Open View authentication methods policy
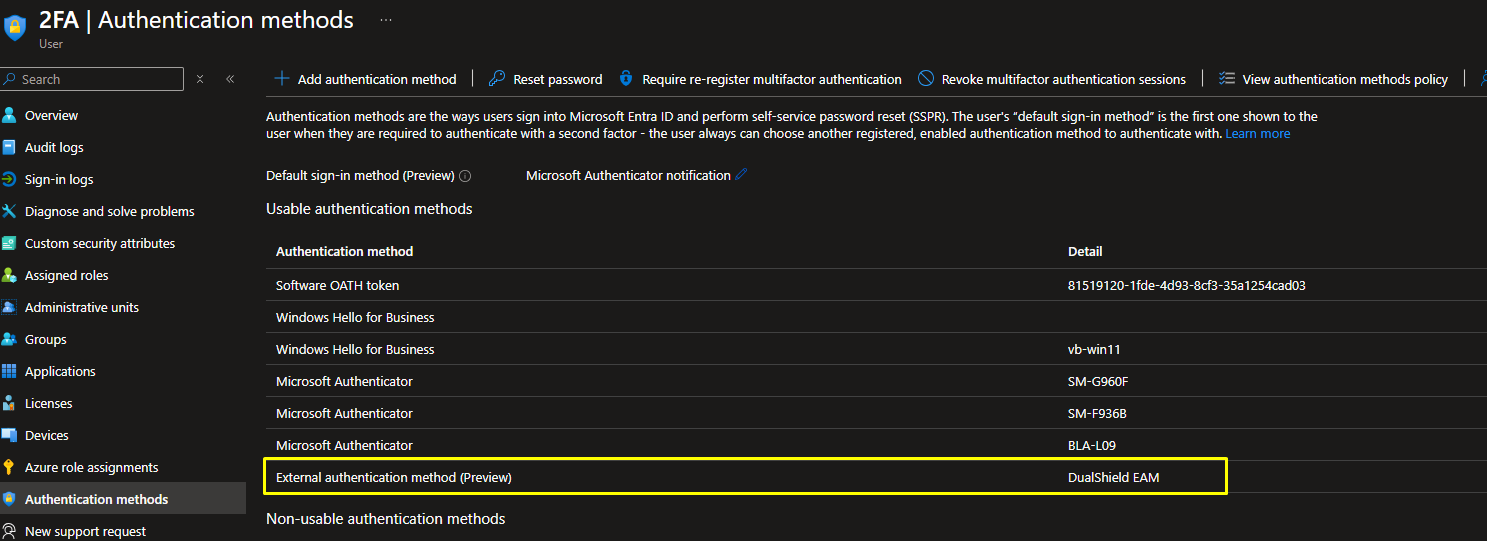 tap(1344, 79)
